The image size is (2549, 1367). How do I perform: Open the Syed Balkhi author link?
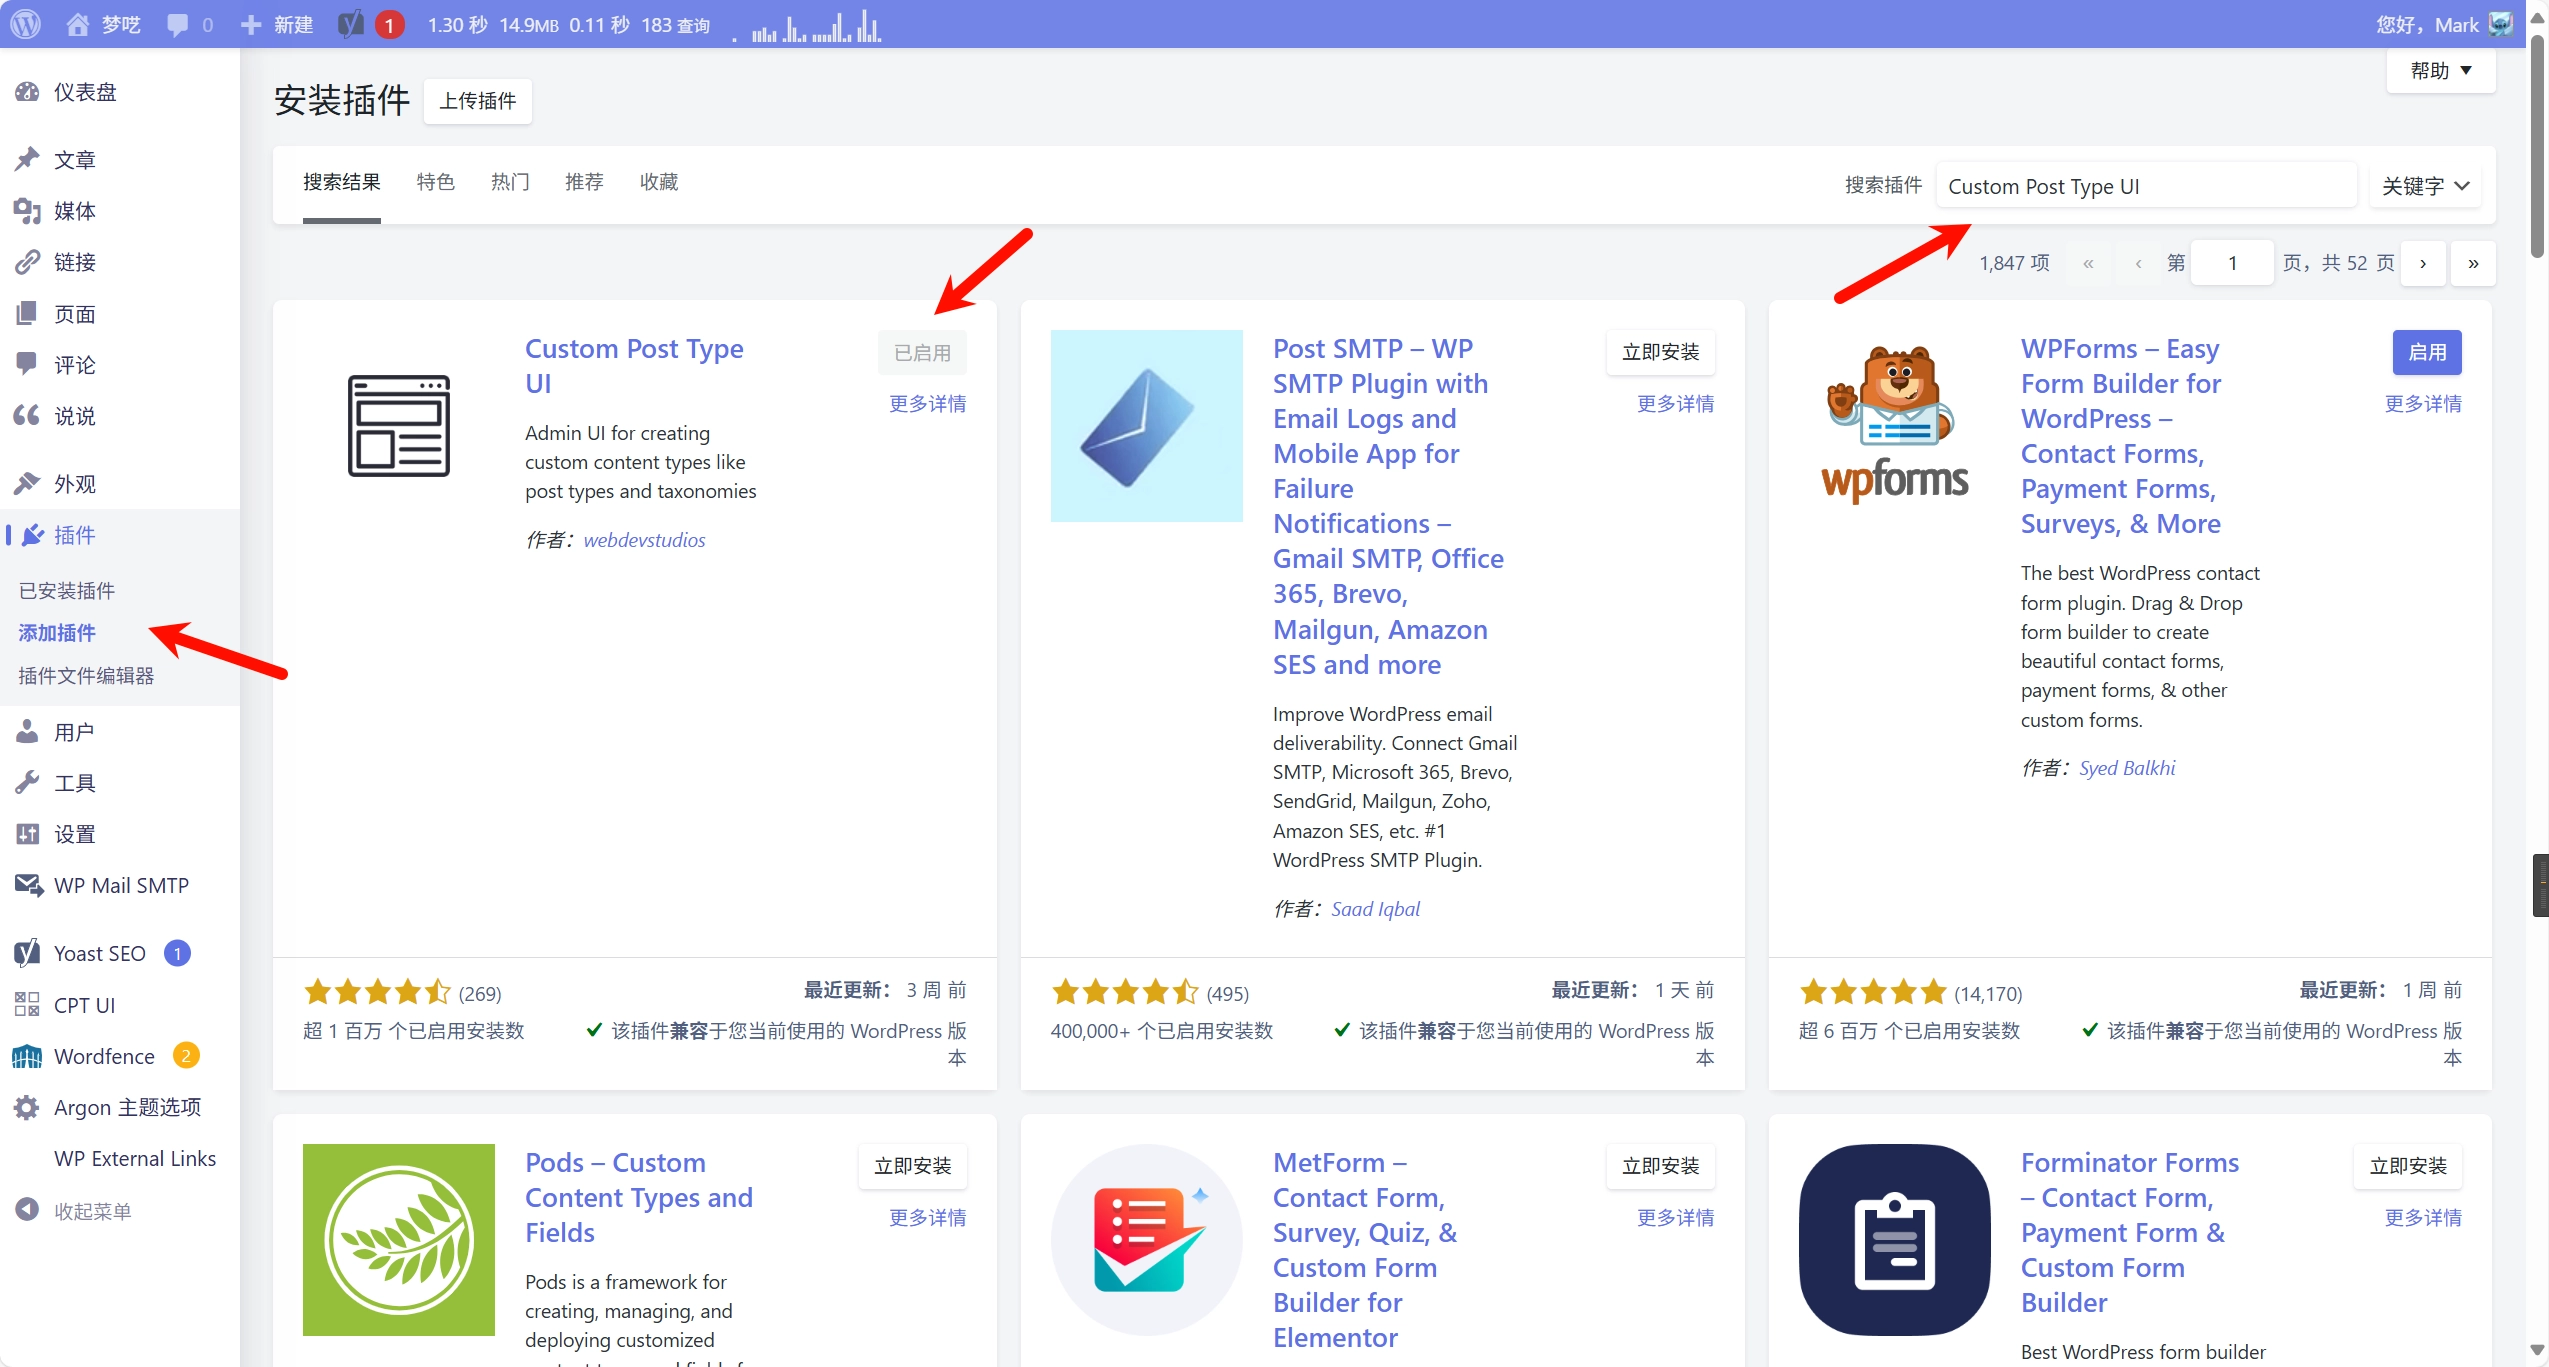coord(2127,768)
